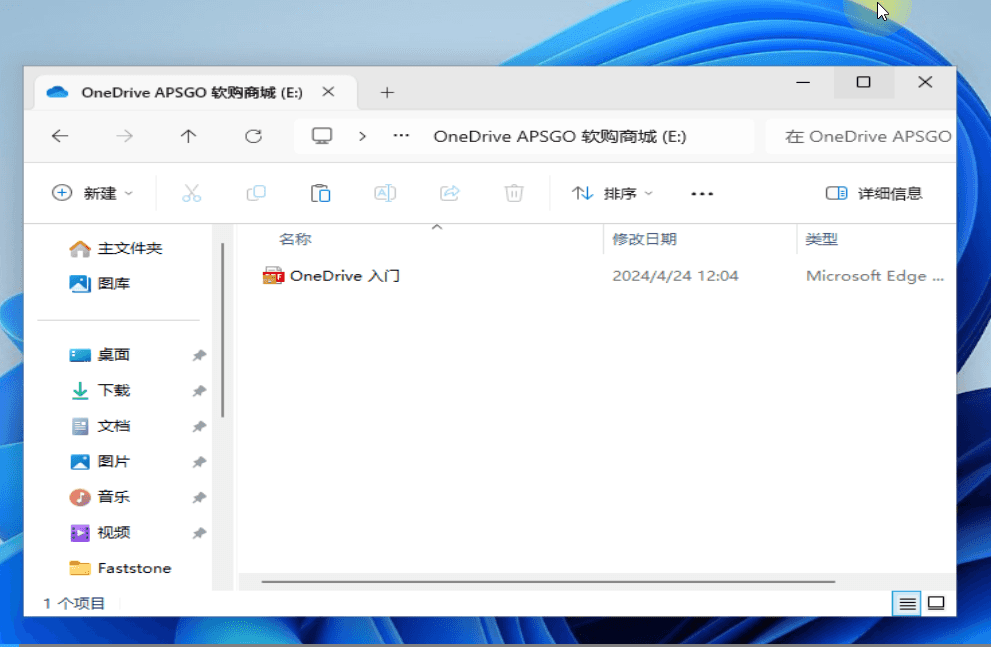Open 主文件夹 in the sidebar
The width and height of the screenshot is (991, 647).
116,249
